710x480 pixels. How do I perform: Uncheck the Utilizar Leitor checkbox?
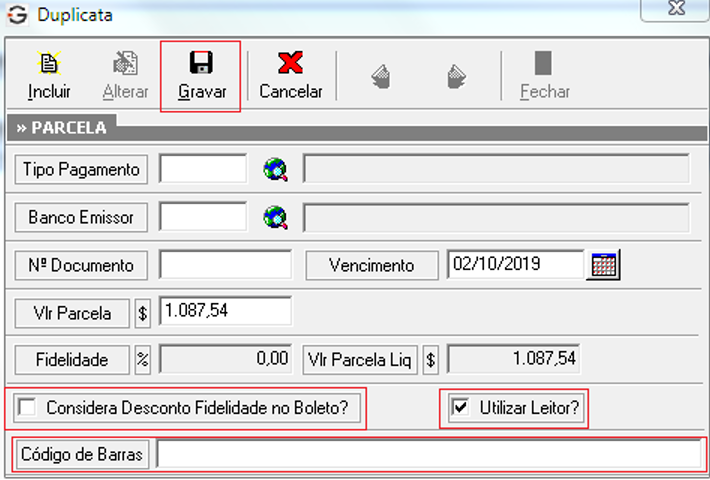pyautogui.click(x=460, y=407)
